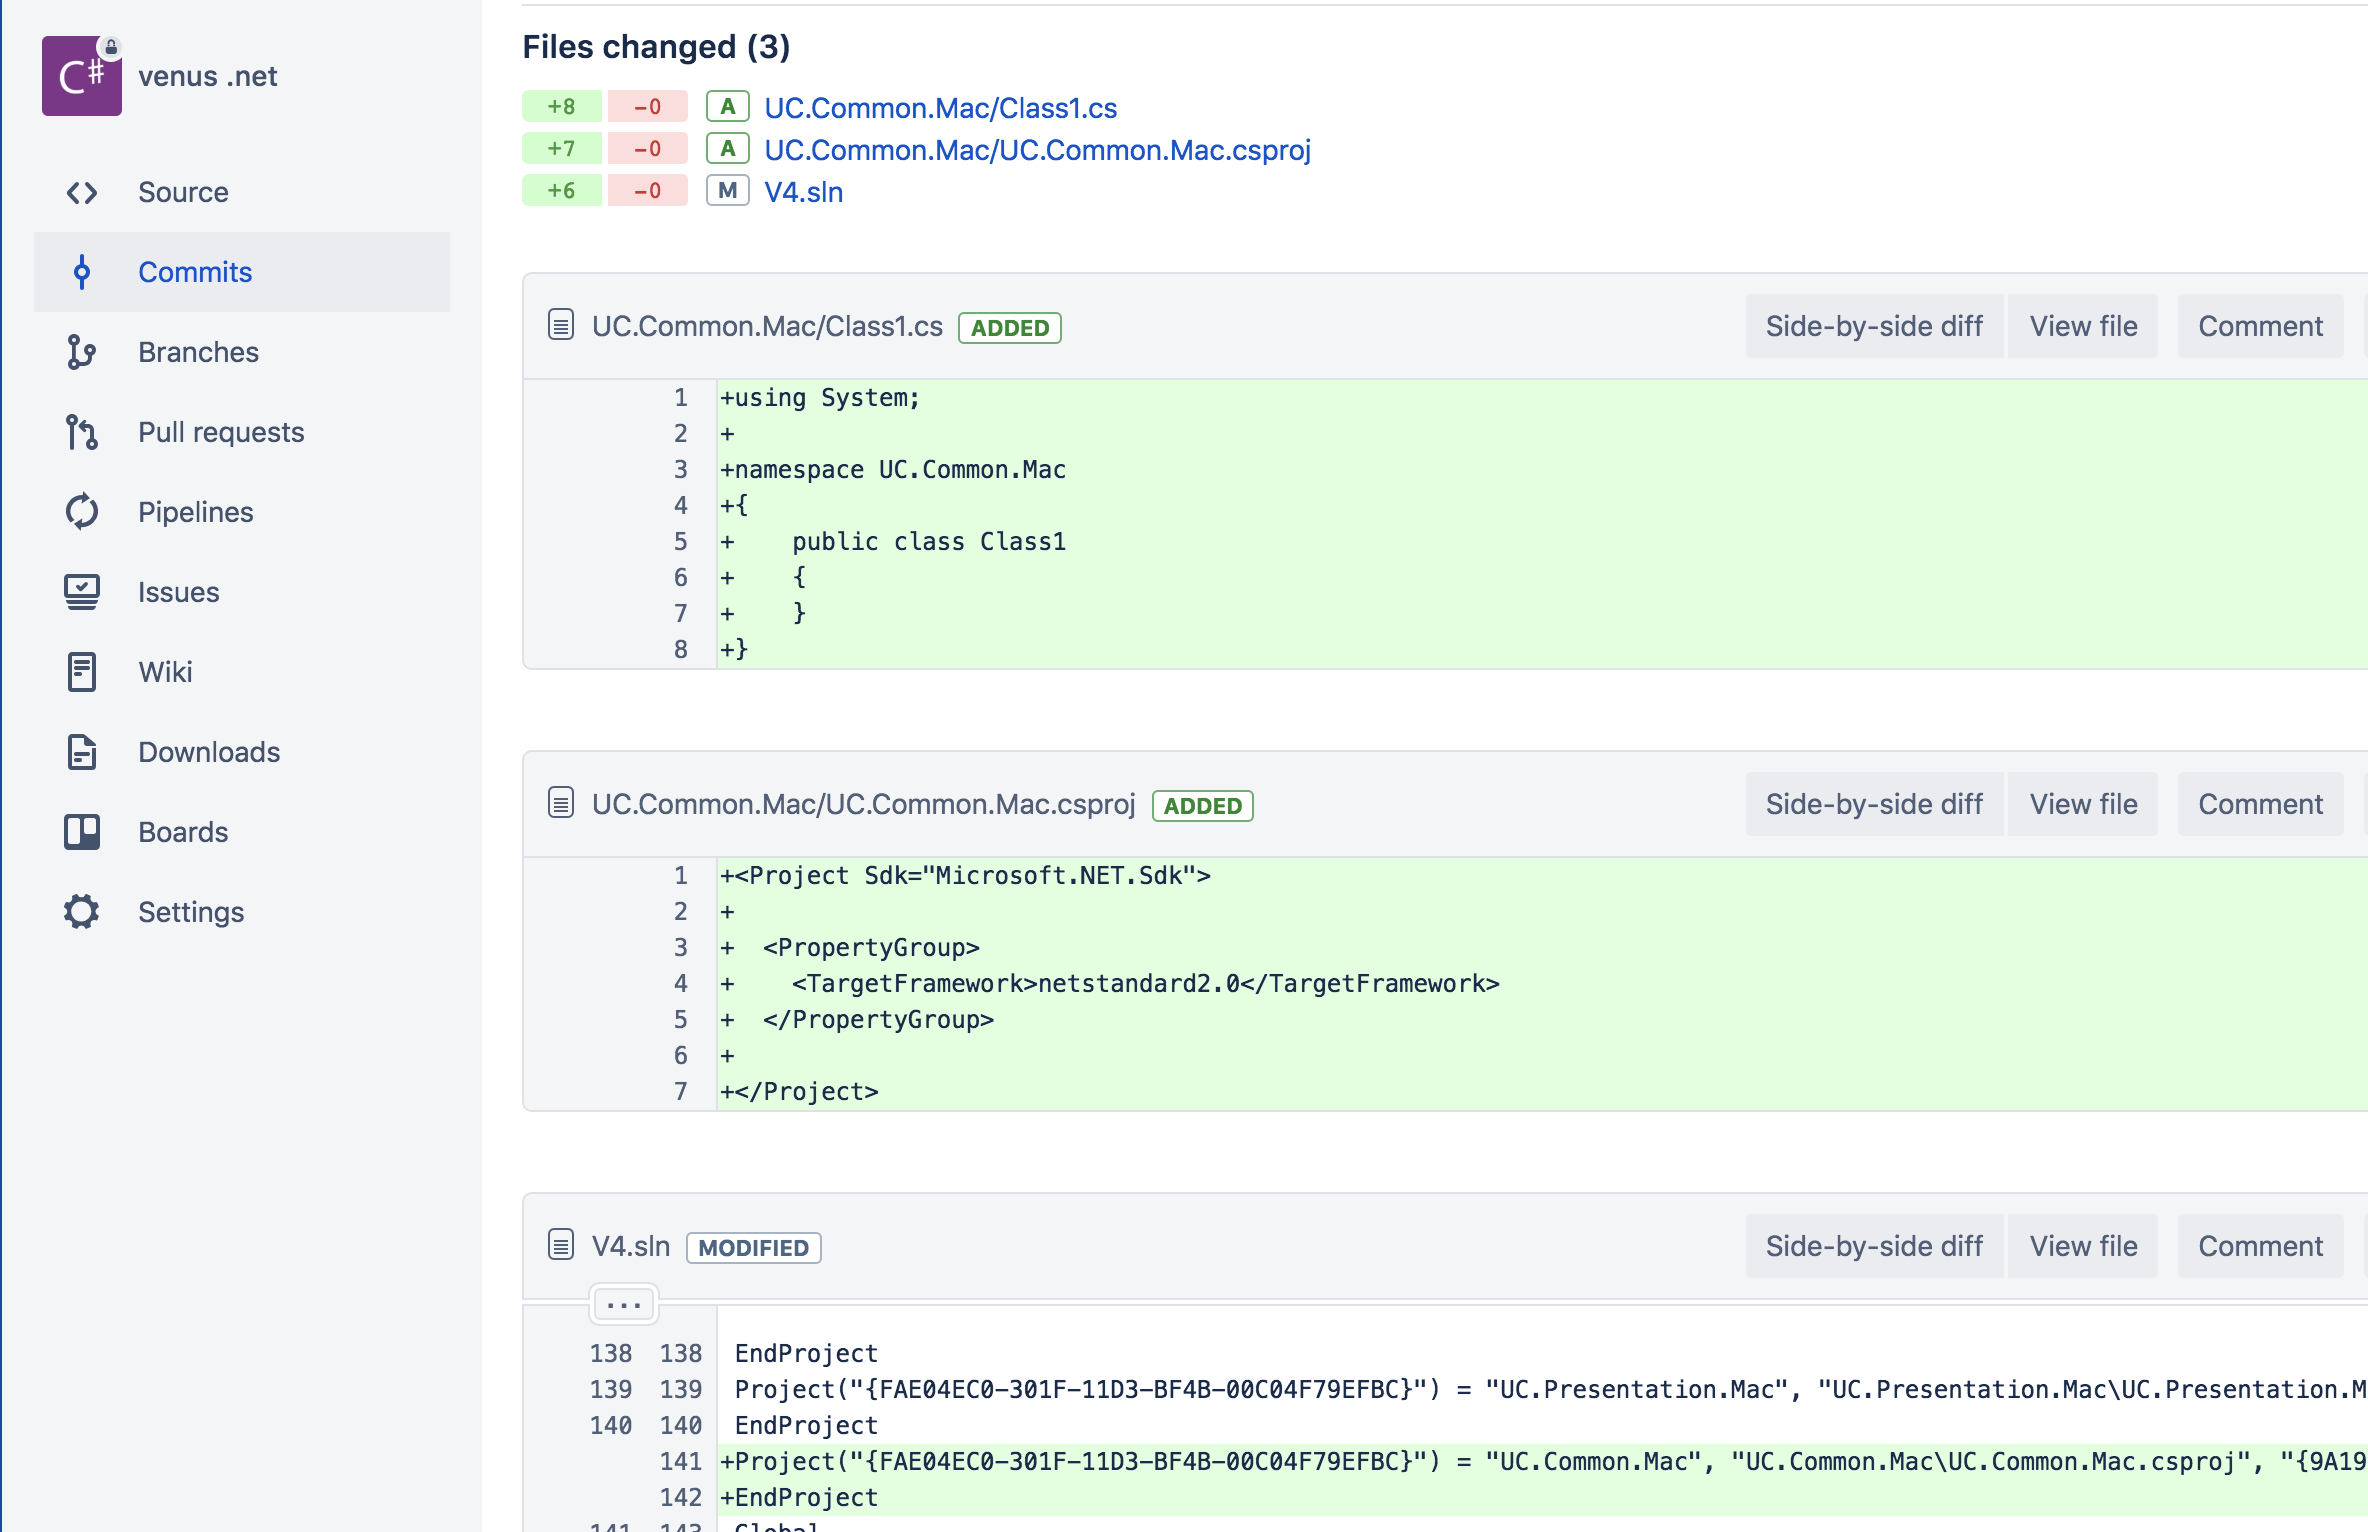View file for V4.sln

pos(2083,1246)
